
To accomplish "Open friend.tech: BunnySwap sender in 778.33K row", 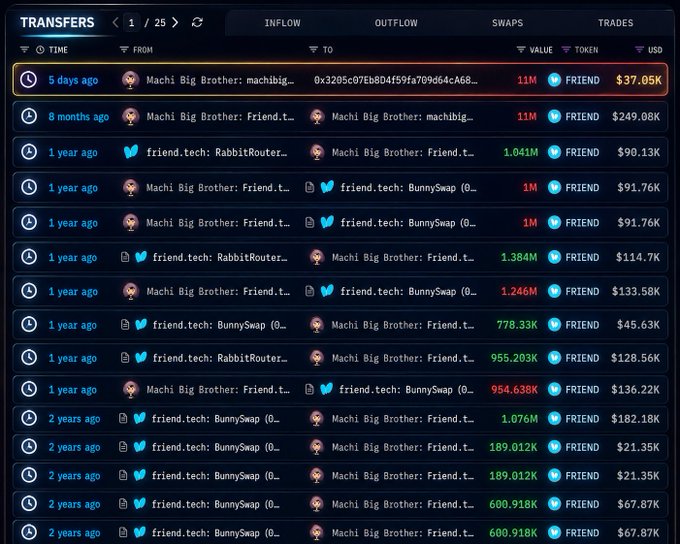I will point(219,325).
